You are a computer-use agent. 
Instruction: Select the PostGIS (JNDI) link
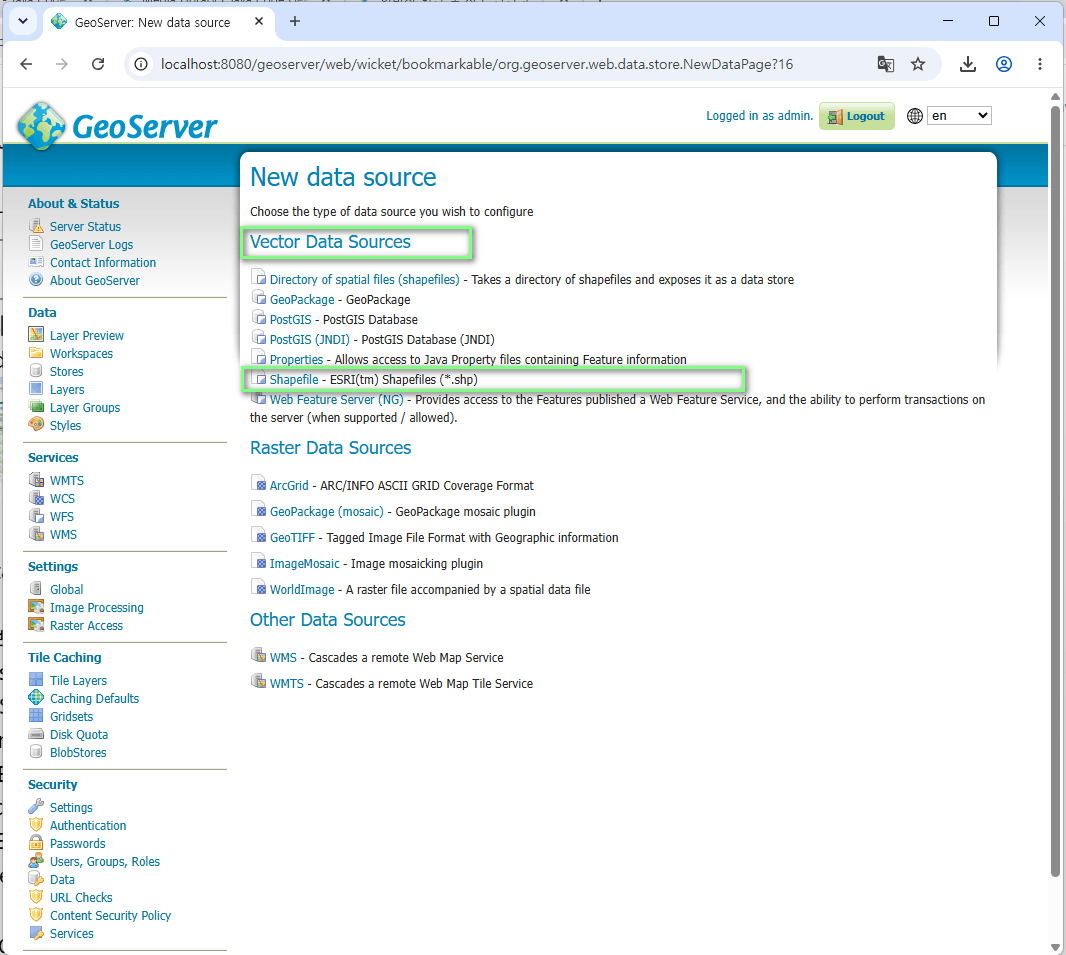pyautogui.click(x=309, y=339)
